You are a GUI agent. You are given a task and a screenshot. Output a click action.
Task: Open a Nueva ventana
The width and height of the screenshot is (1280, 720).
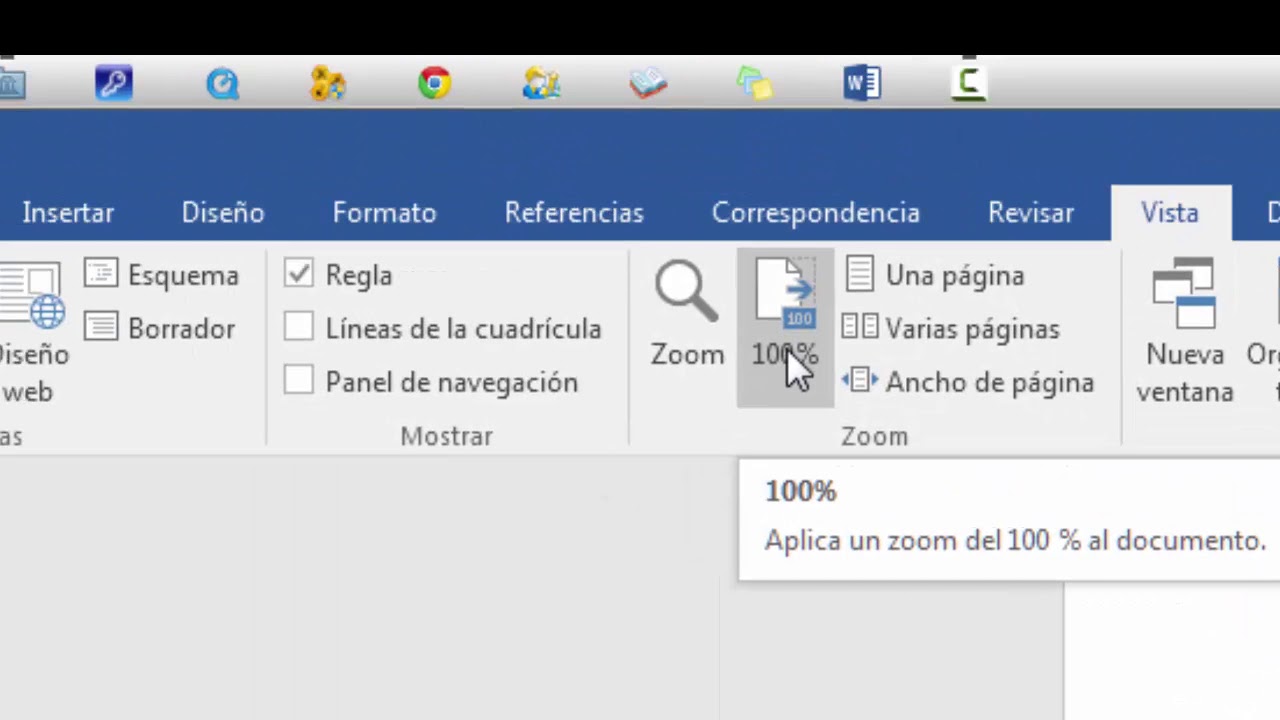pyautogui.click(x=1184, y=330)
